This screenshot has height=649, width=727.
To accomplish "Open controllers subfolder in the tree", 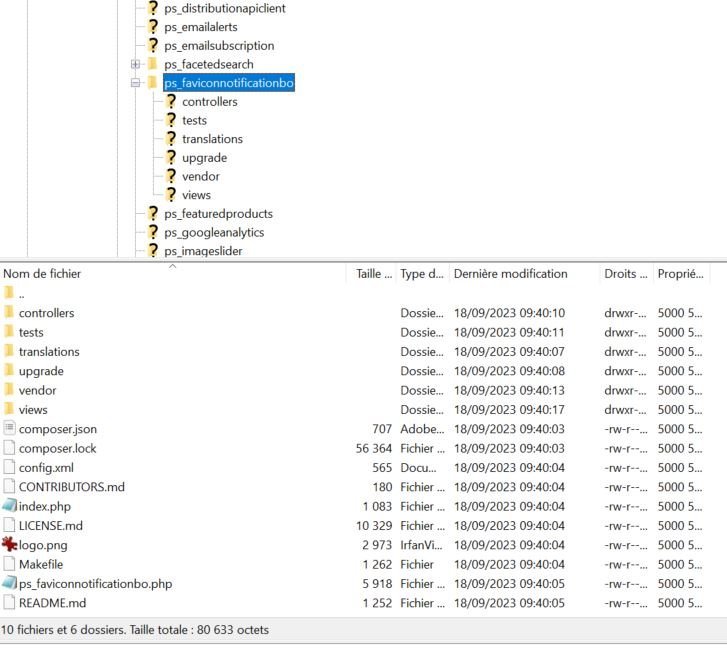I will pos(210,102).
